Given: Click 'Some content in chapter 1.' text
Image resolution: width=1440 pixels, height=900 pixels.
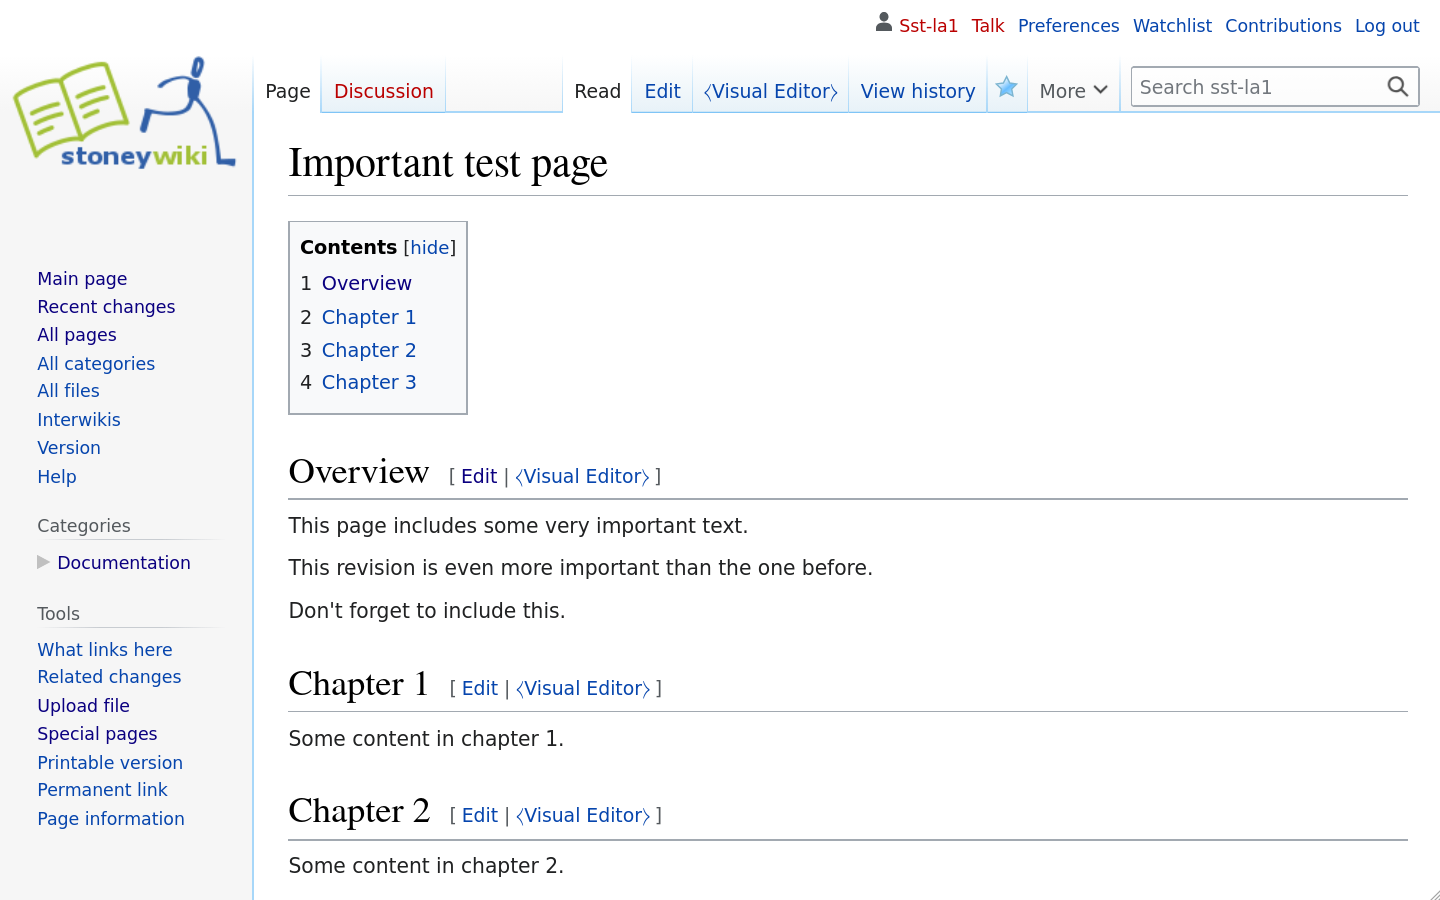Looking at the screenshot, I should tap(426, 739).
